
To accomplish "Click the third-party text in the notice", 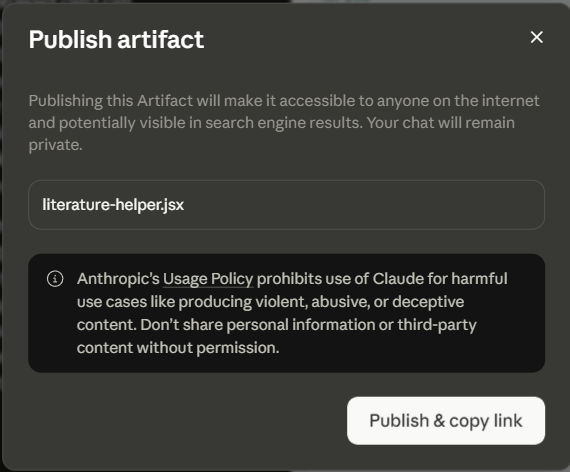I will [437, 325].
